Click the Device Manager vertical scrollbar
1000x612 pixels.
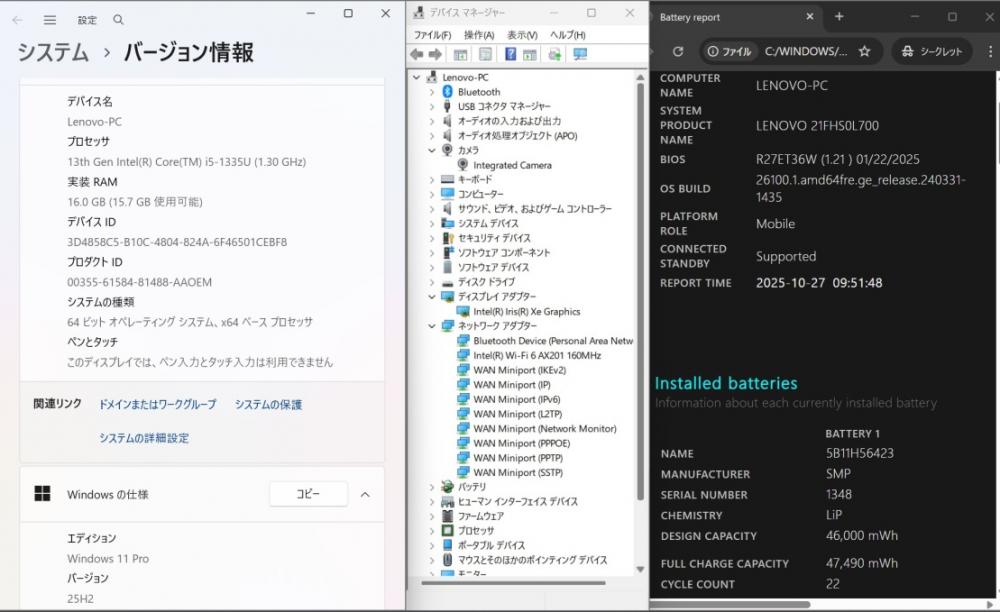pyautogui.click(x=640, y=300)
